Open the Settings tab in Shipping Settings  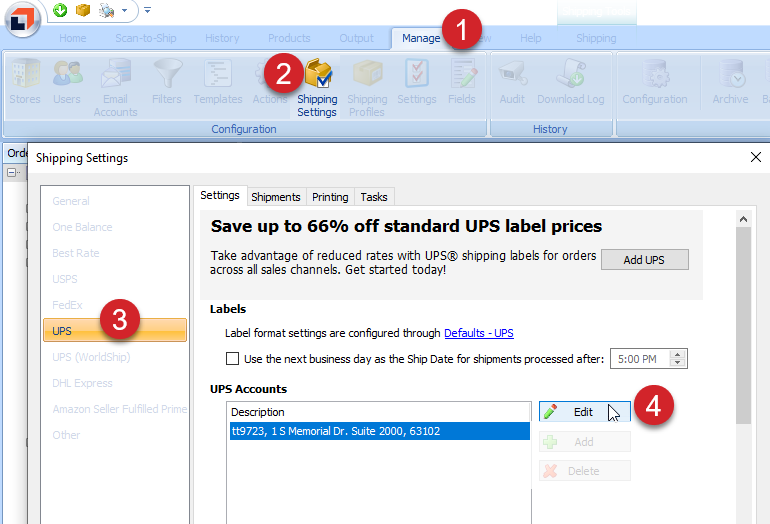coord(220,195)
